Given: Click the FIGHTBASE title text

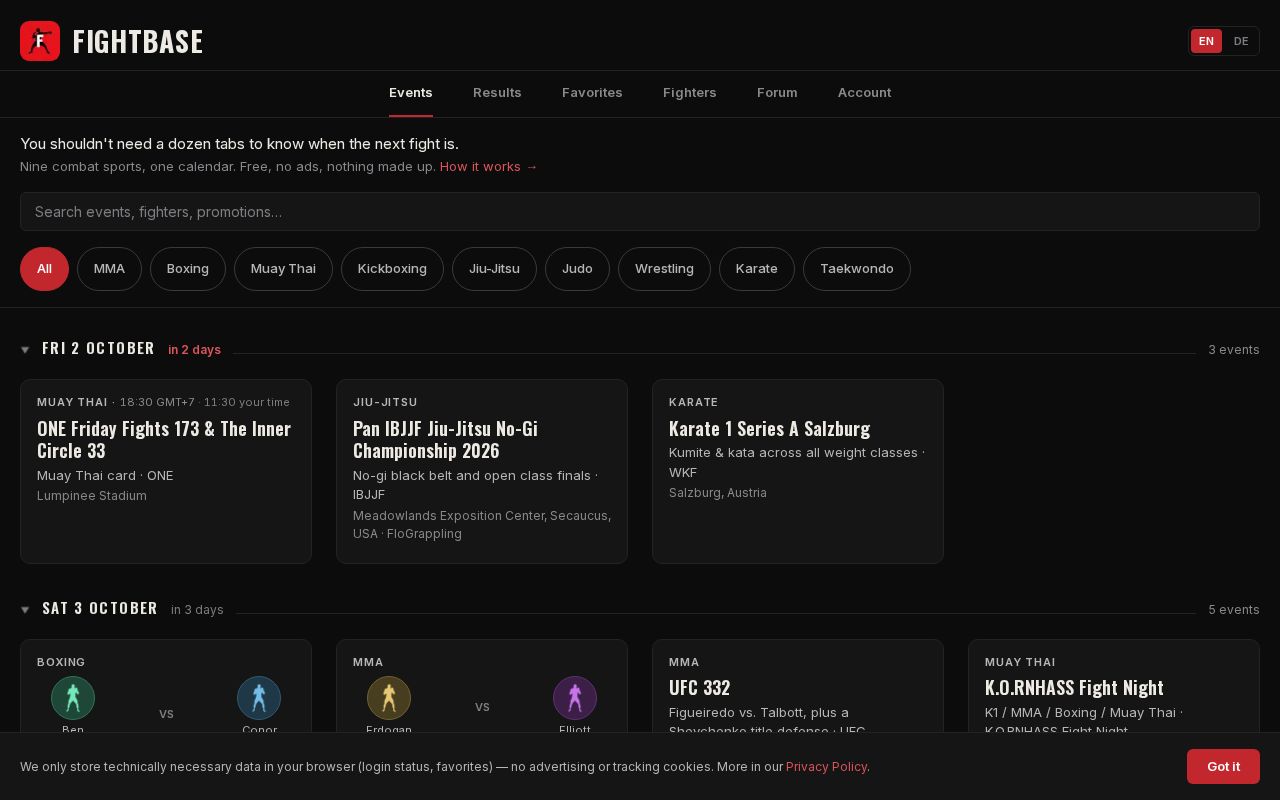Looking at the screenshot, I should tap(138, 42).
